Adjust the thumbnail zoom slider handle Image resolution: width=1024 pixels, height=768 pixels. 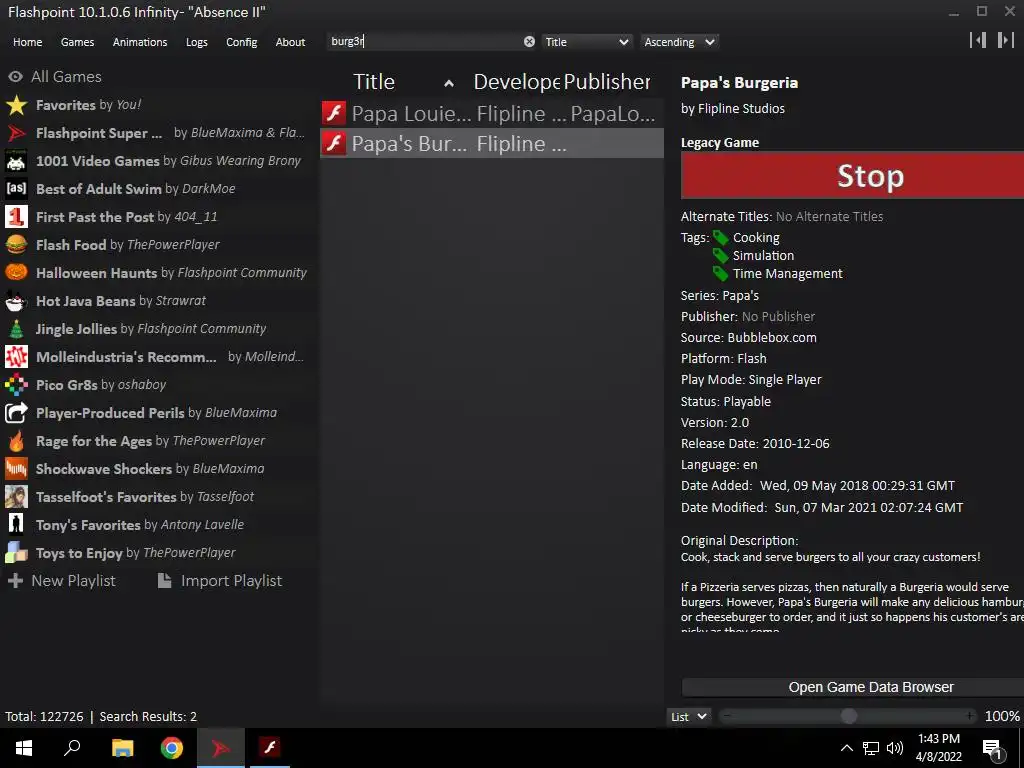tap(848, 716)
